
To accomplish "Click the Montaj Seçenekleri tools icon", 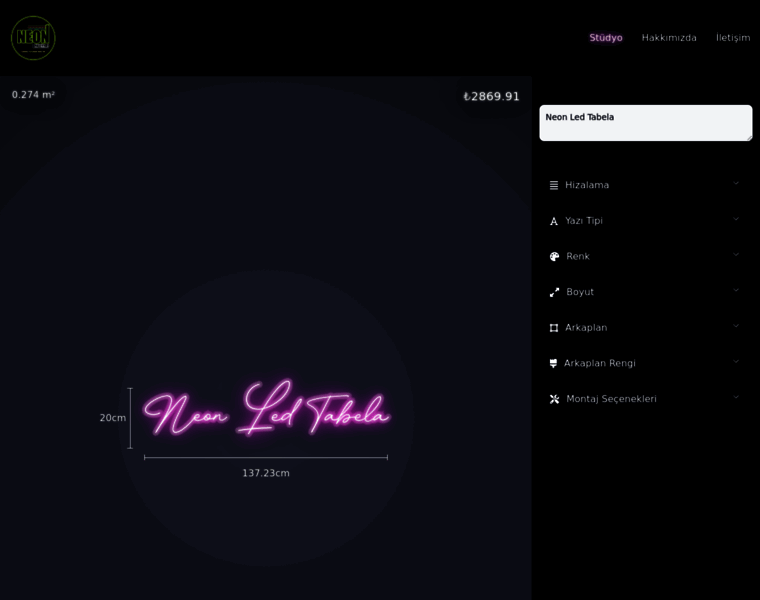I will pos(554,399).
